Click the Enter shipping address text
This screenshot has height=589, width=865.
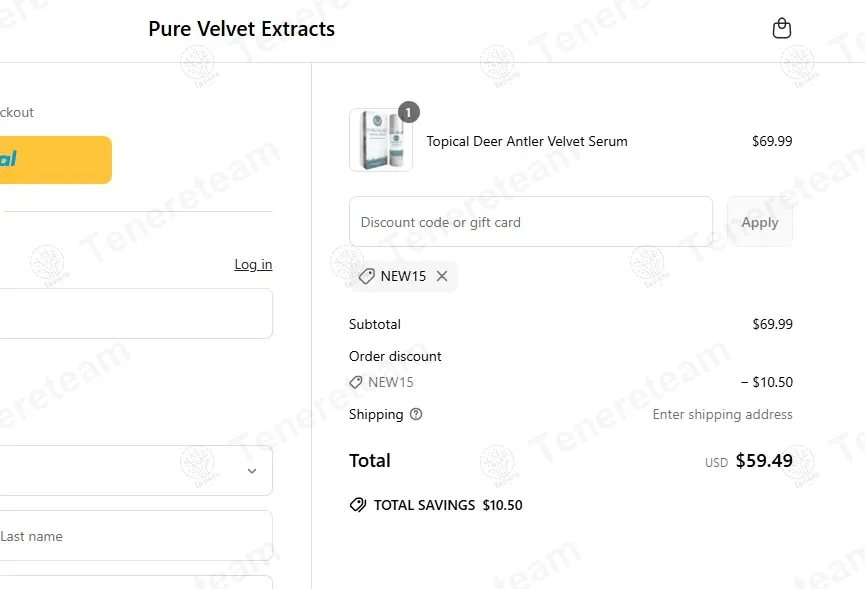click(x=722, y=414)
